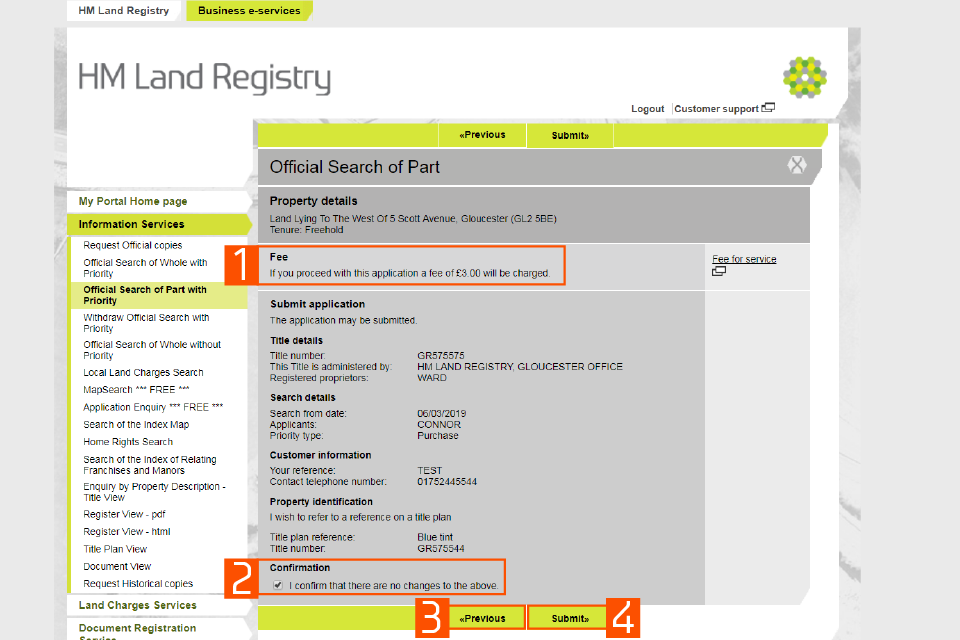
Task: Open Local Land Charges Search
Action: click(x=143, y=372)
